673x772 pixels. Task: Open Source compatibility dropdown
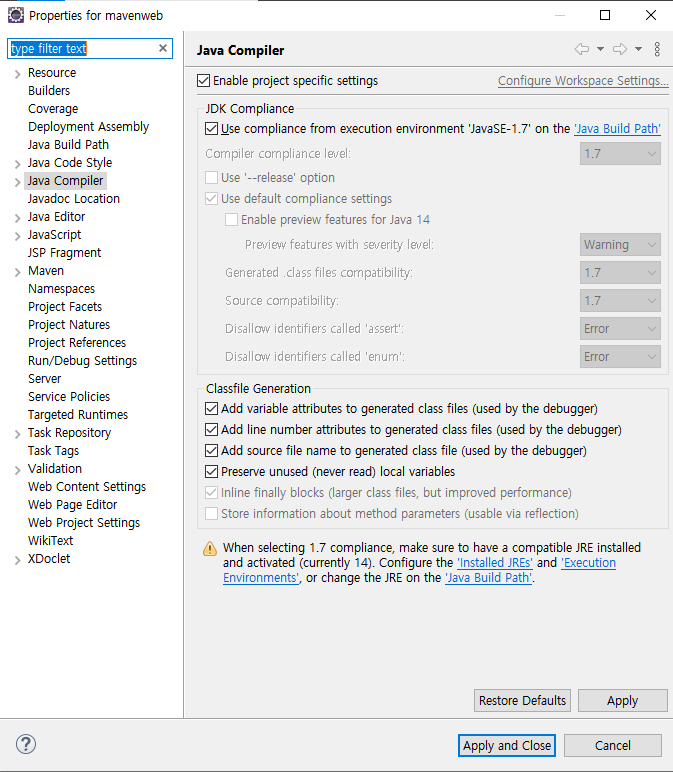620,301
